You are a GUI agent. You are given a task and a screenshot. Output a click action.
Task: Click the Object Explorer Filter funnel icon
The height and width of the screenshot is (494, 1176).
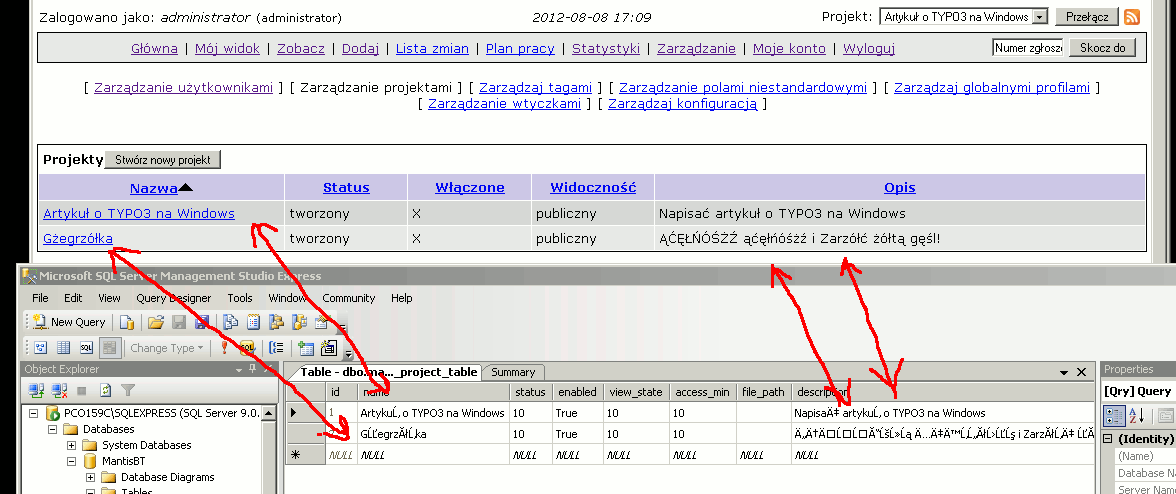(127, 390)
